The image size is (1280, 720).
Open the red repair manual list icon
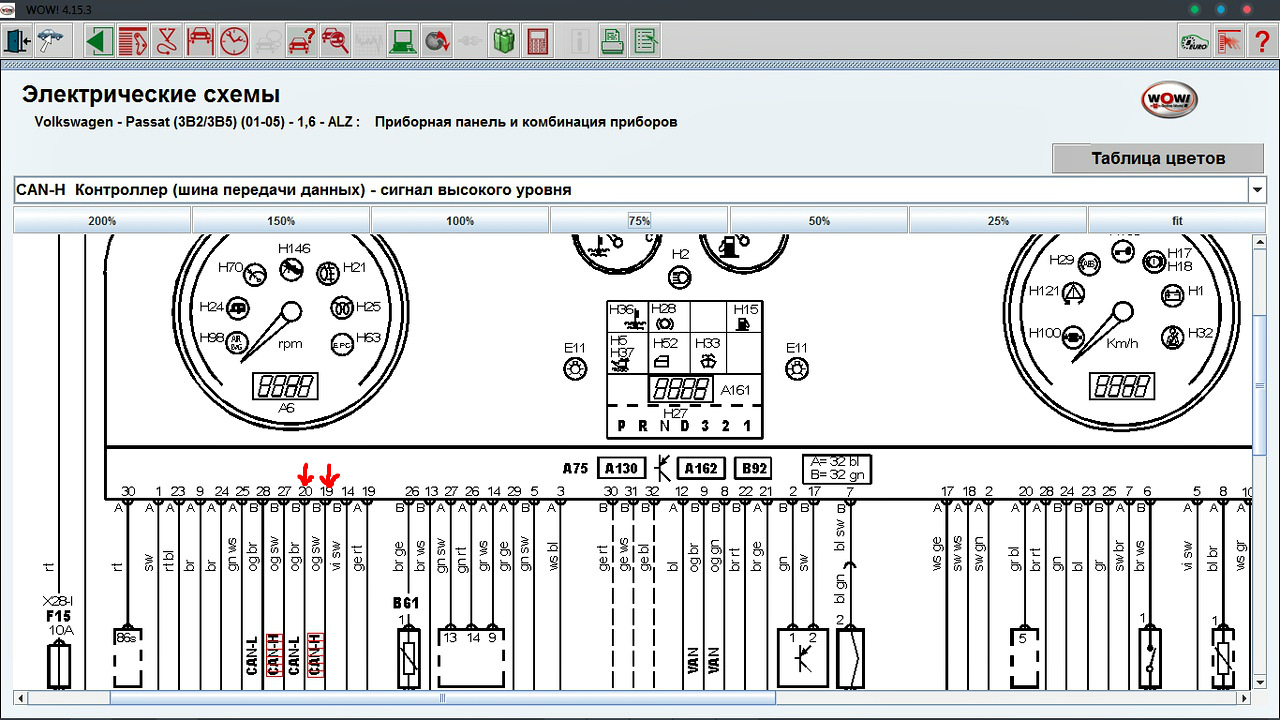(x=132, y=41)
